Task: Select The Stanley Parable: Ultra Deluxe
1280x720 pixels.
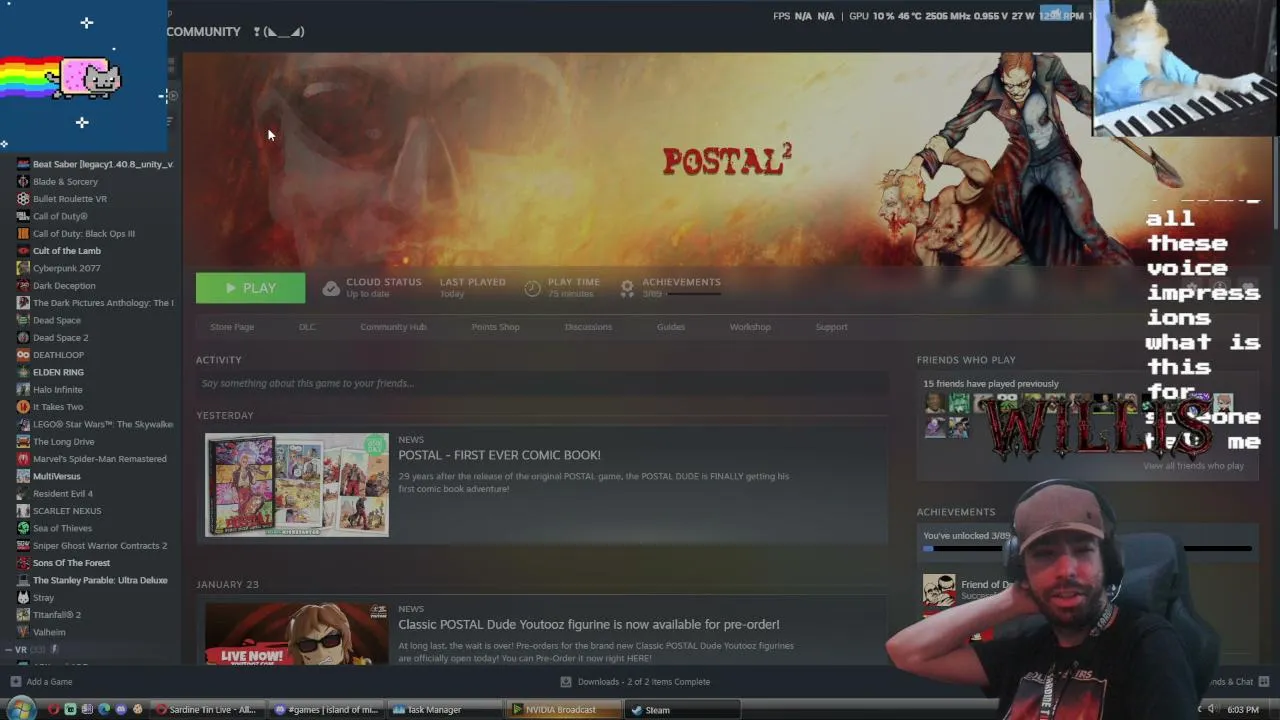Action: [100, 580]
